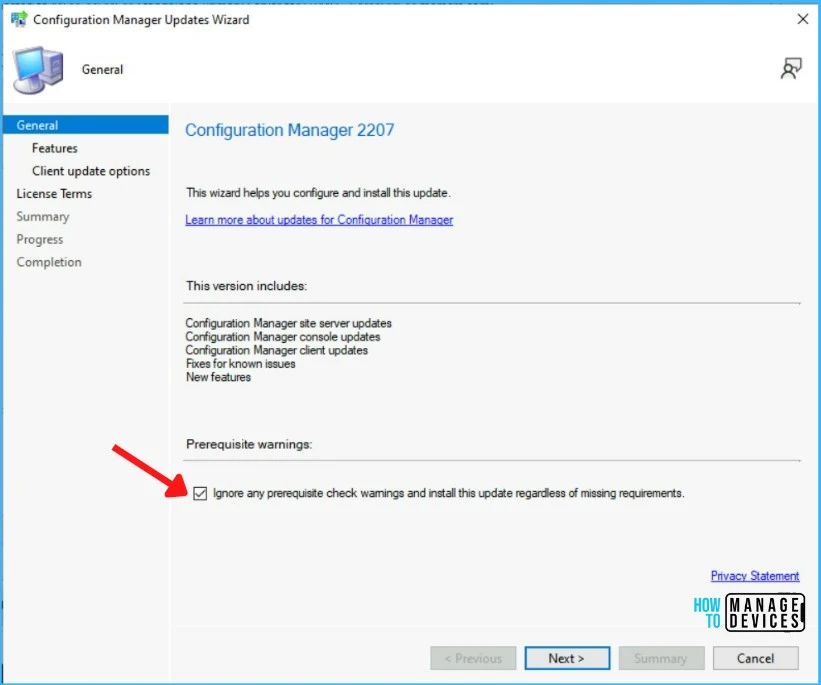The width and height of the screenshot is (821, 685).
Task: Select License Terms in sidebar
Action: coord(54,194)
